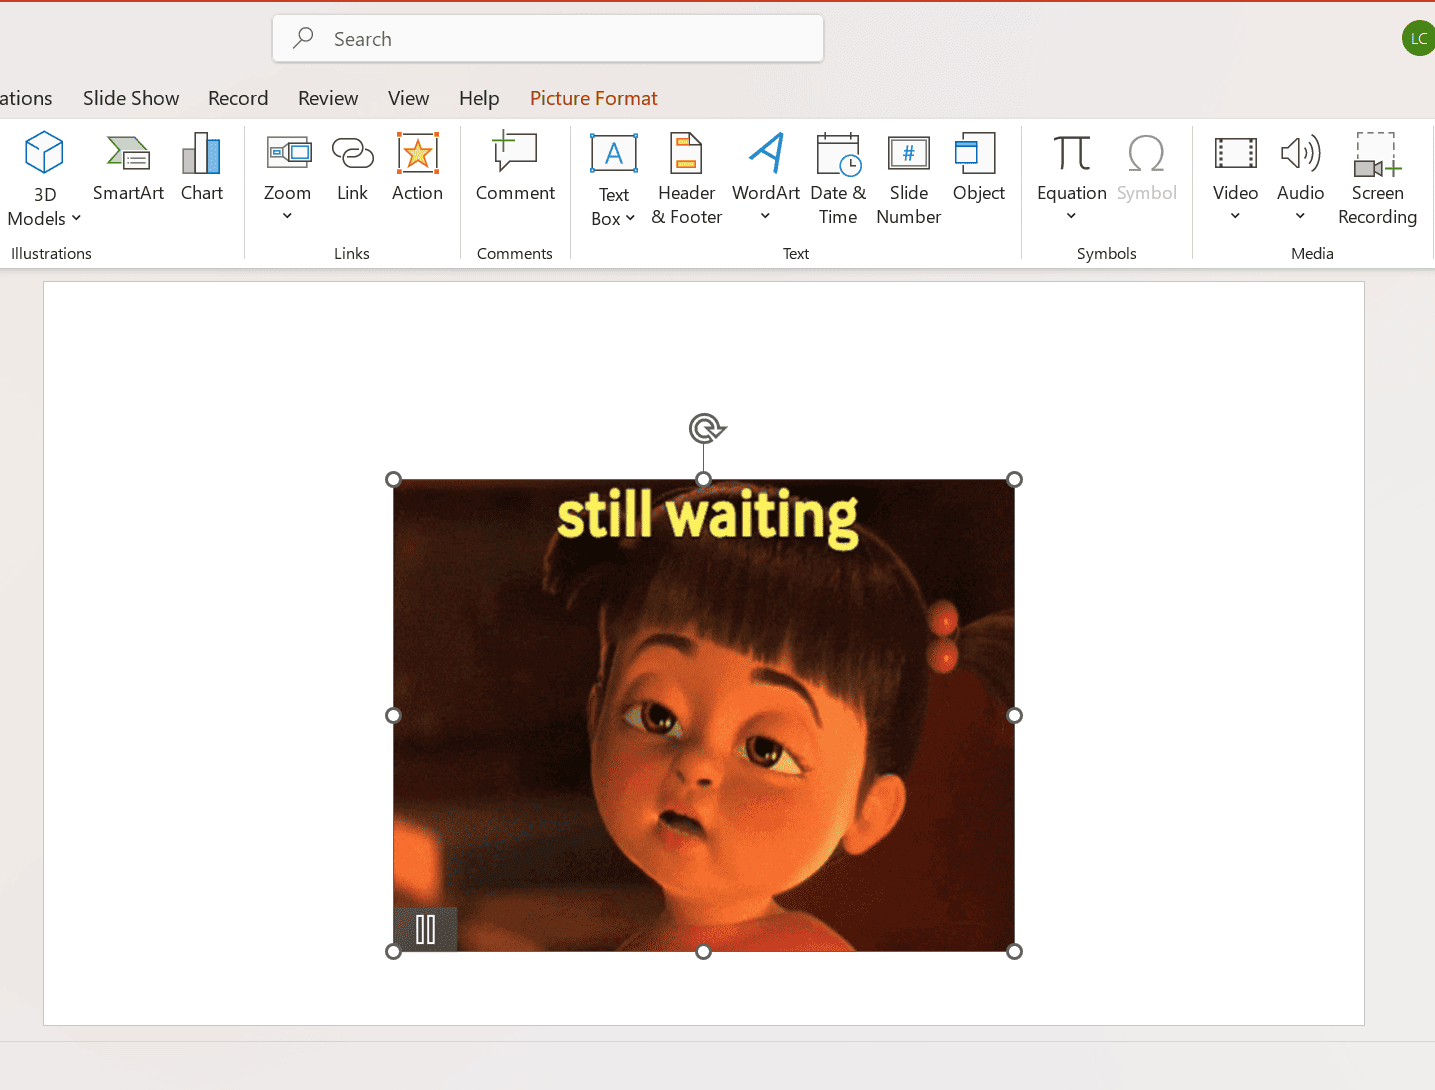Open the 3D Models icon

point(44,153)
